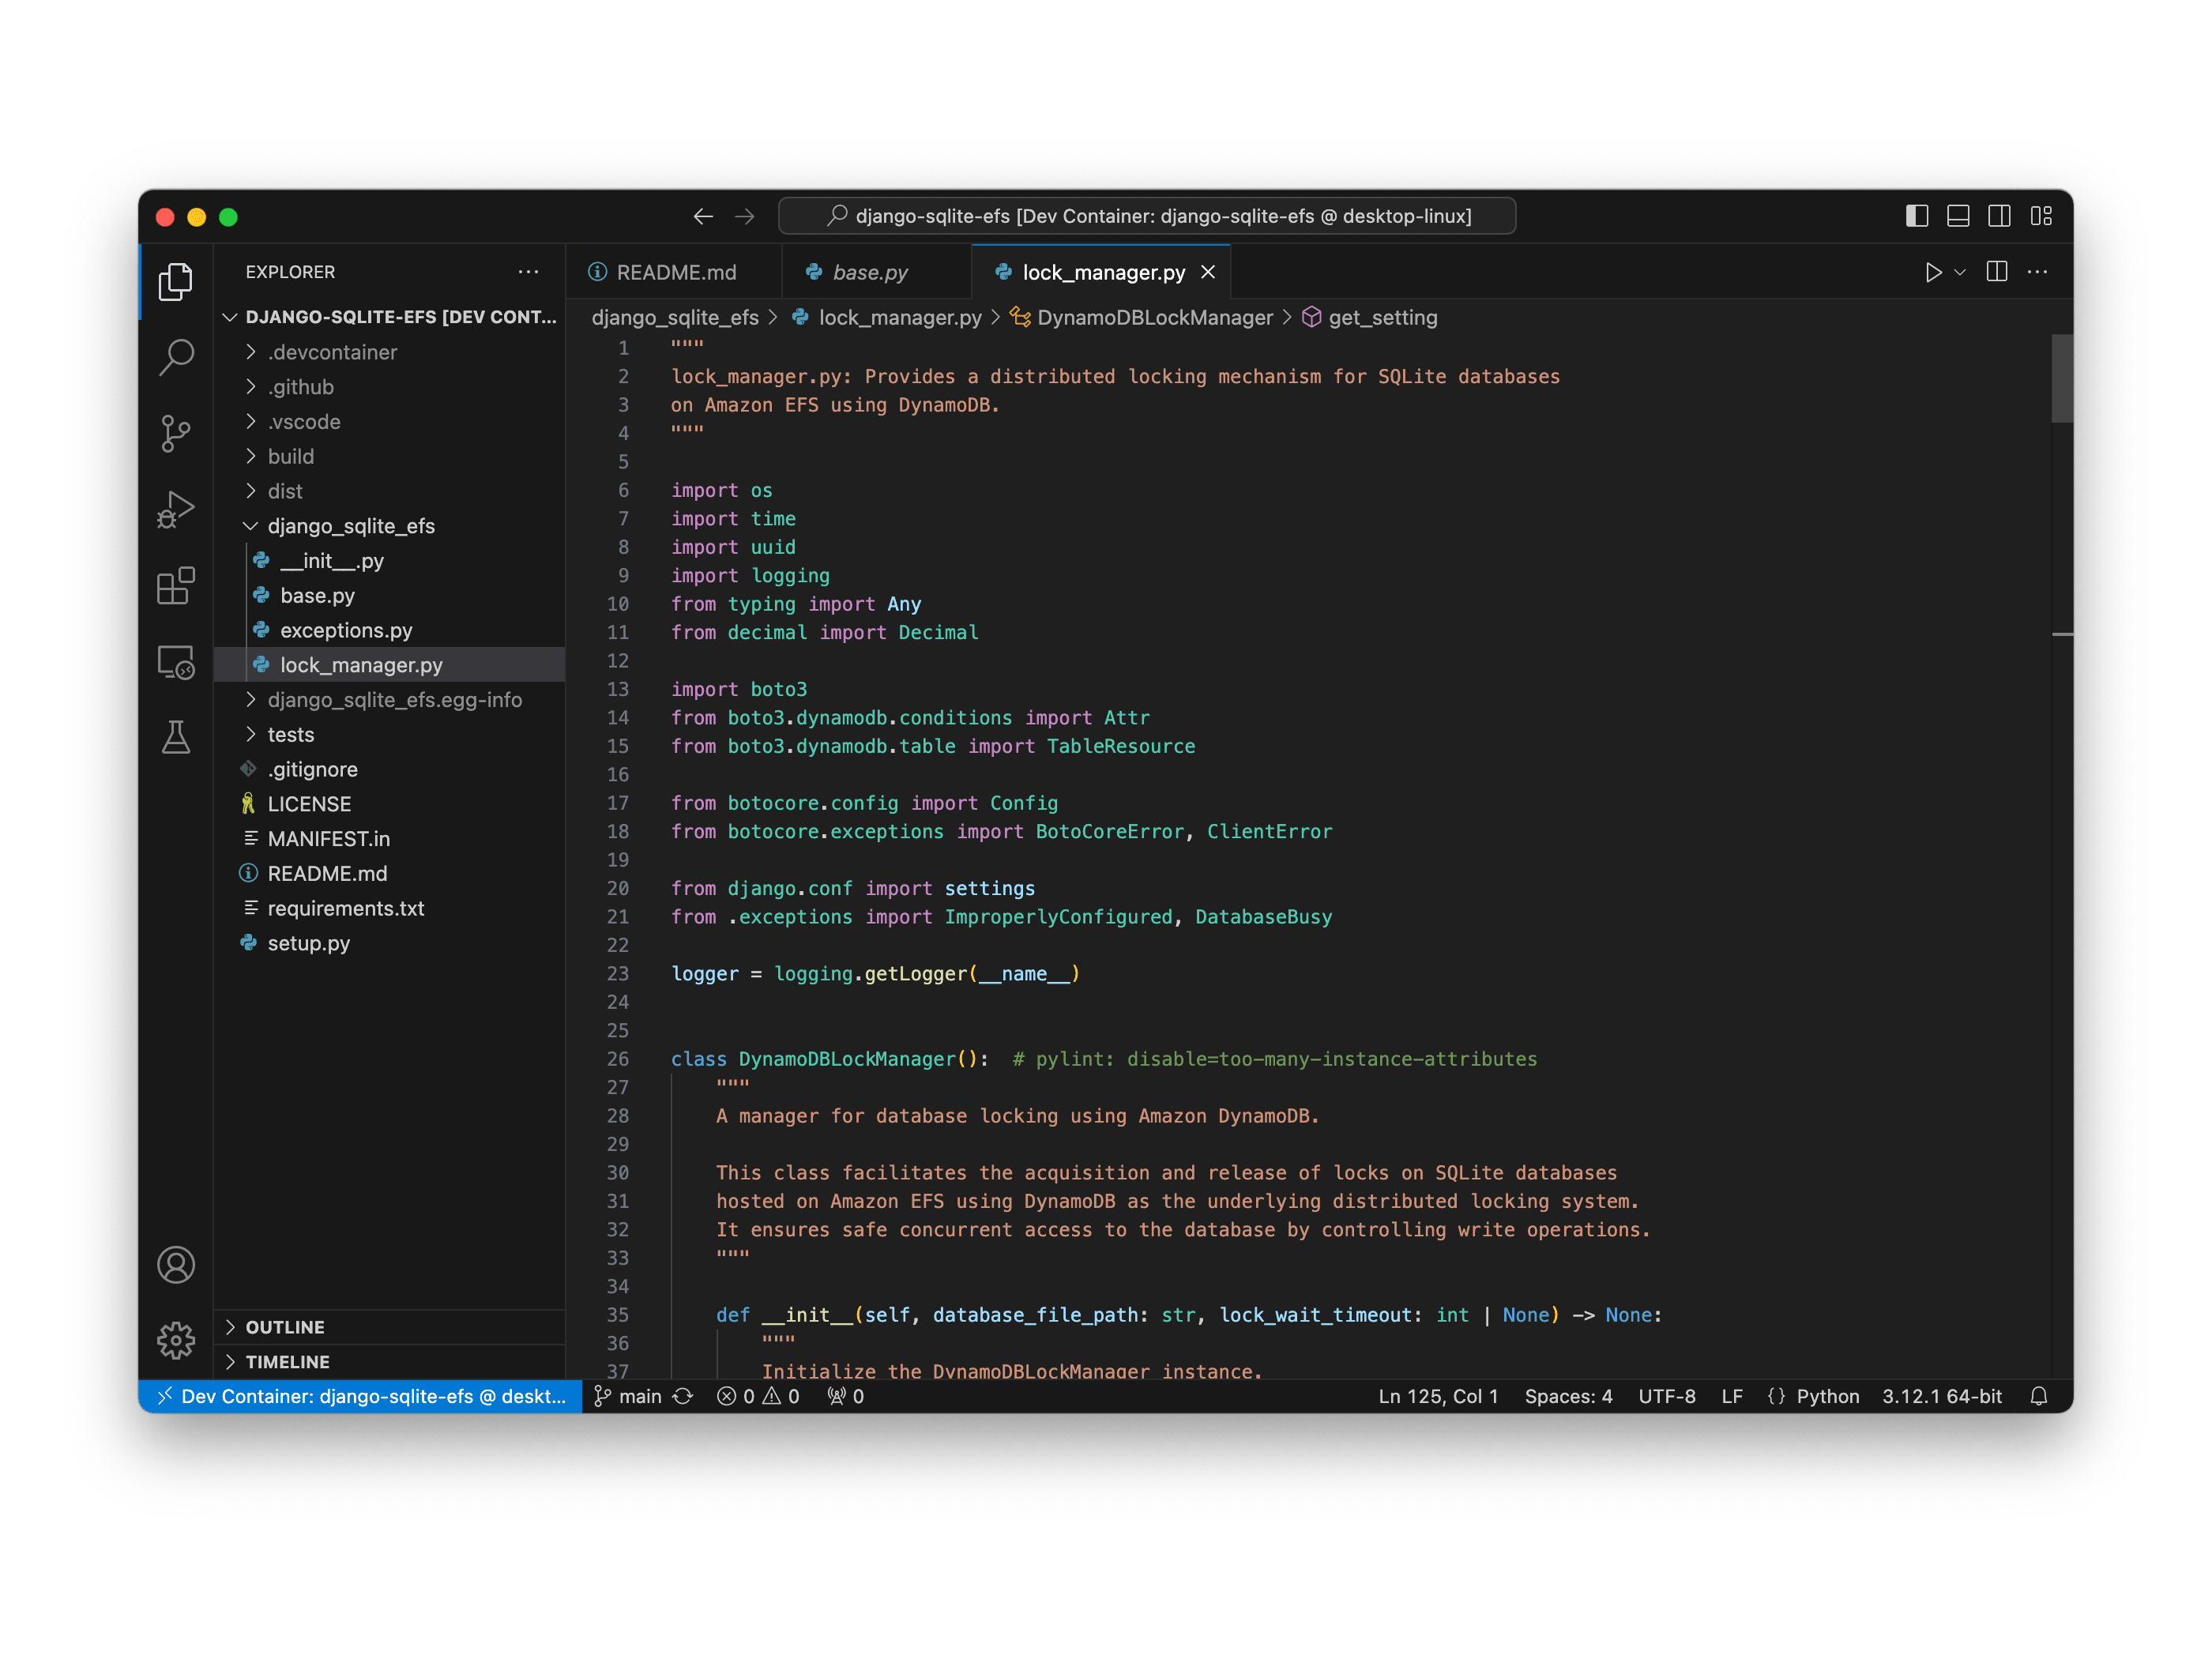Open setup.py in explorer
Screen dimensions: 2212x1659
(x=390, y=943)
